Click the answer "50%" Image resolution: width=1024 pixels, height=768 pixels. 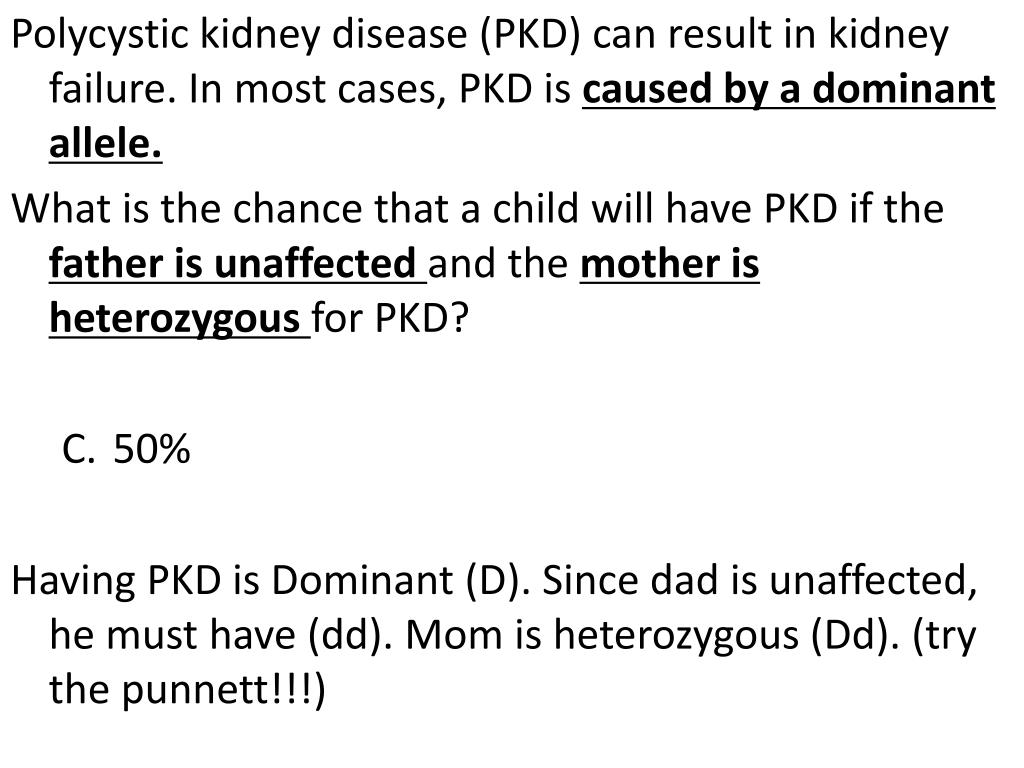coord(152,449)
